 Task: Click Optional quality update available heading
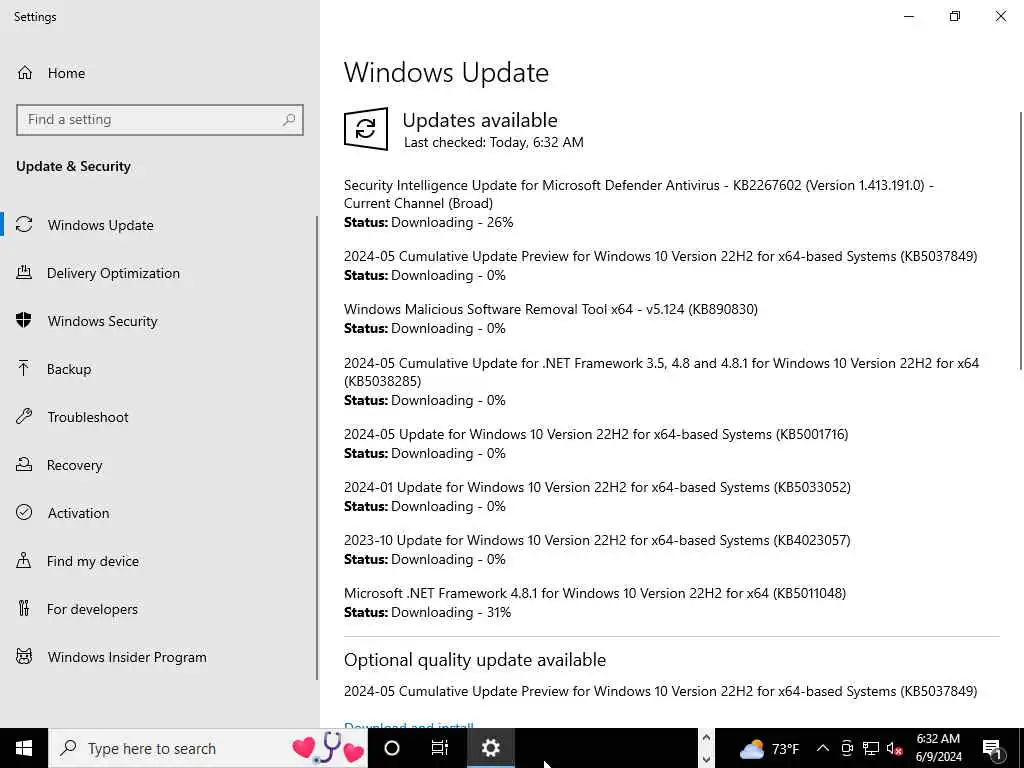(x=475, y=660)
